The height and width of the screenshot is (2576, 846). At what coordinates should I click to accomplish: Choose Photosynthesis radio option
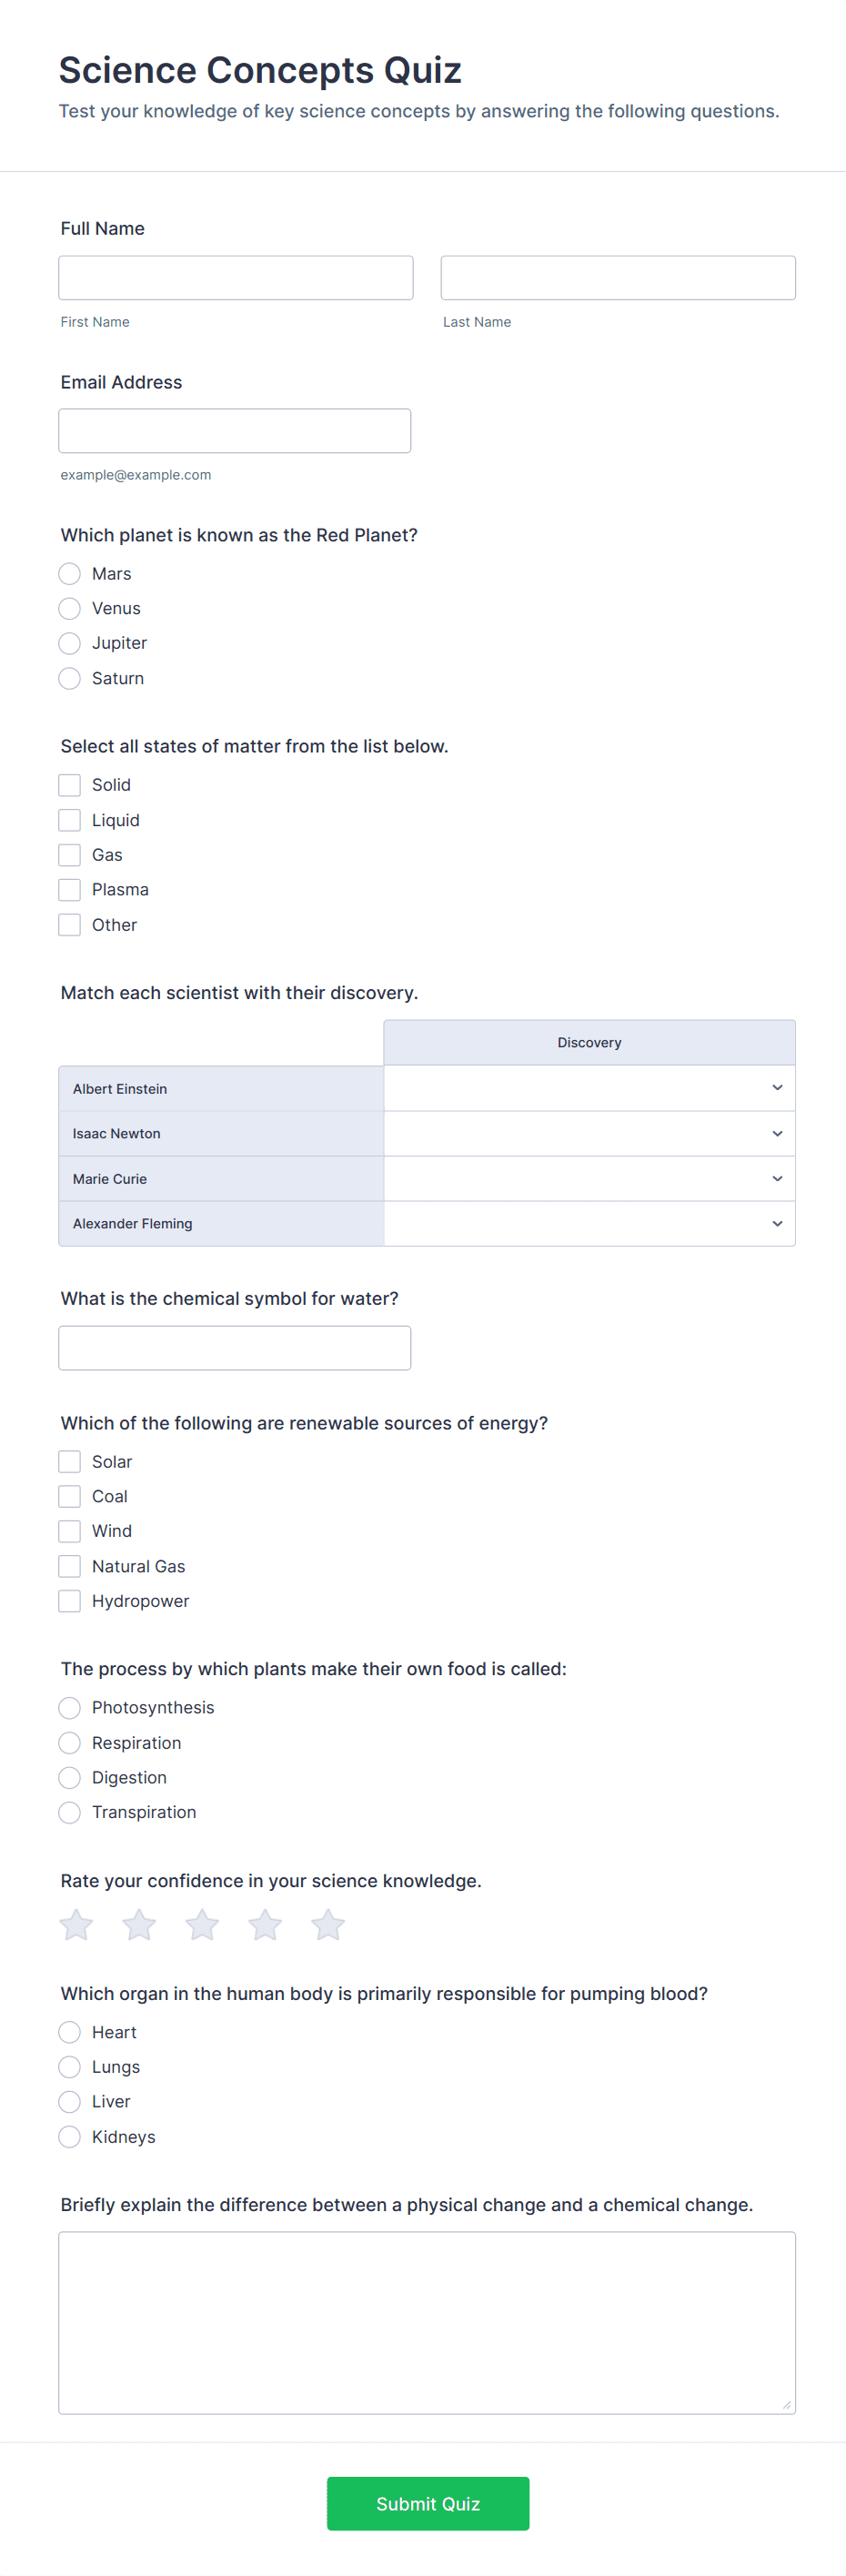69,1708
